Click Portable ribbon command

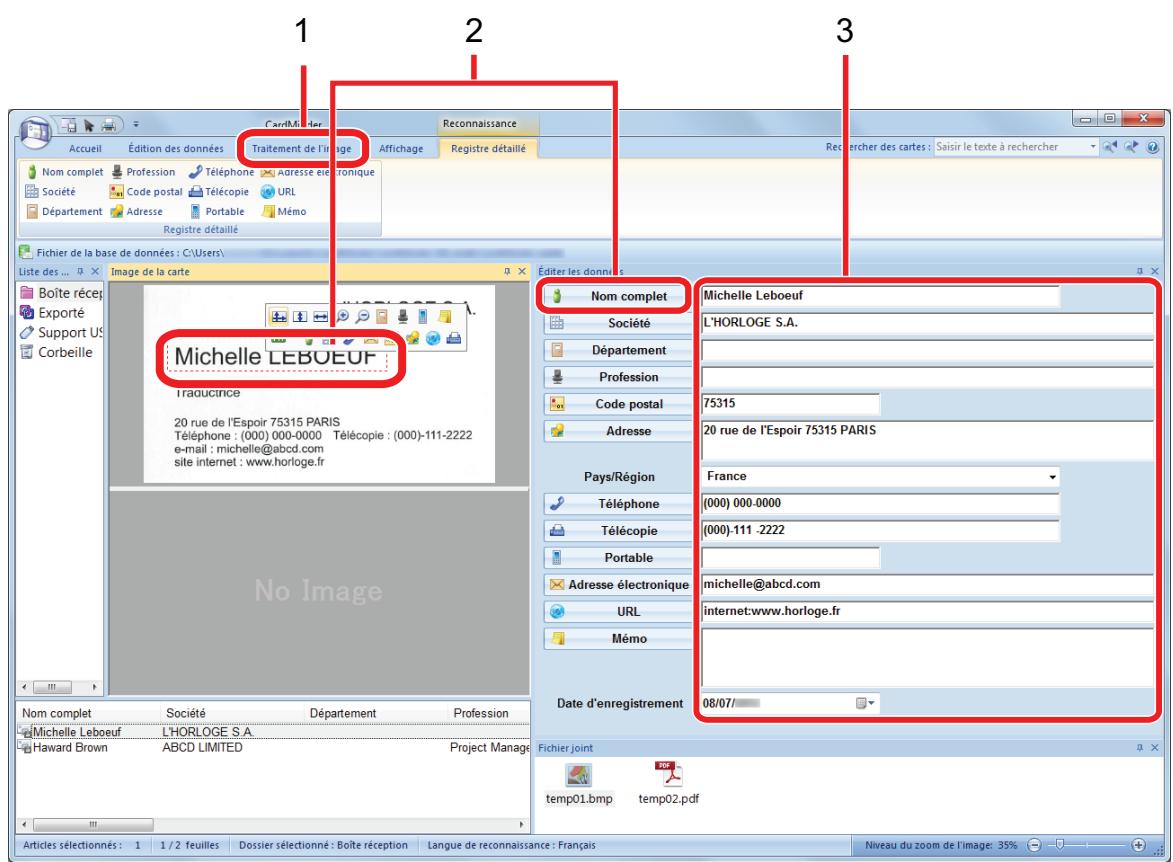(x=217, y=212)
